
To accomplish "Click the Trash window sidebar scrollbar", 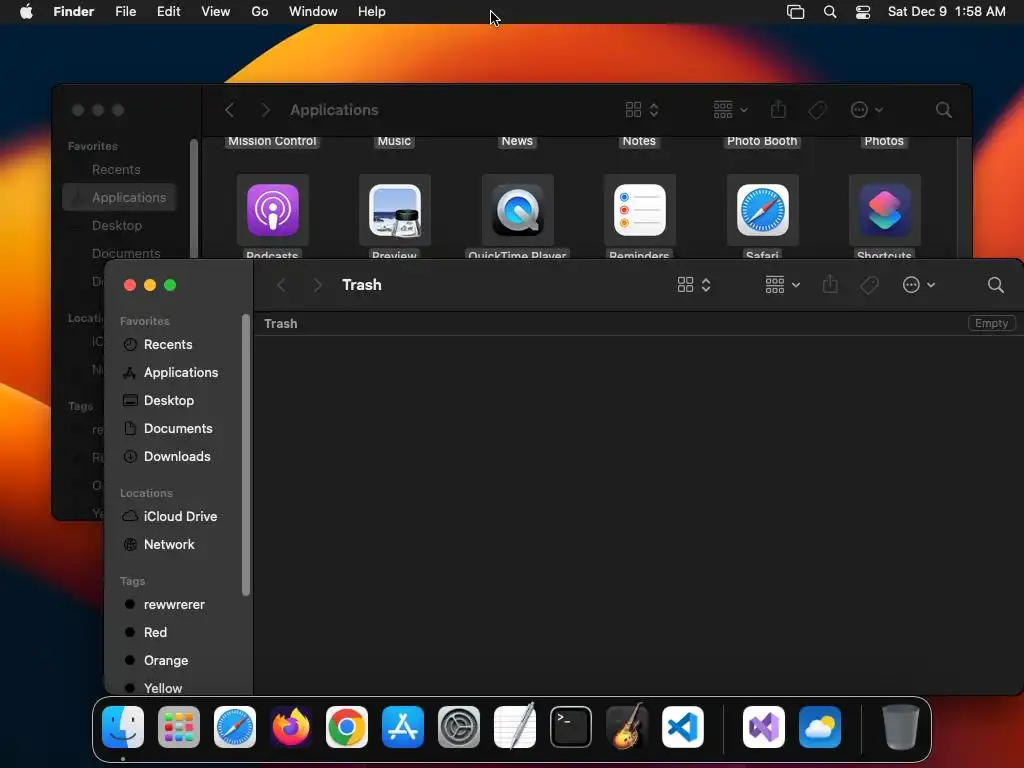I will [x=246, y=455].
